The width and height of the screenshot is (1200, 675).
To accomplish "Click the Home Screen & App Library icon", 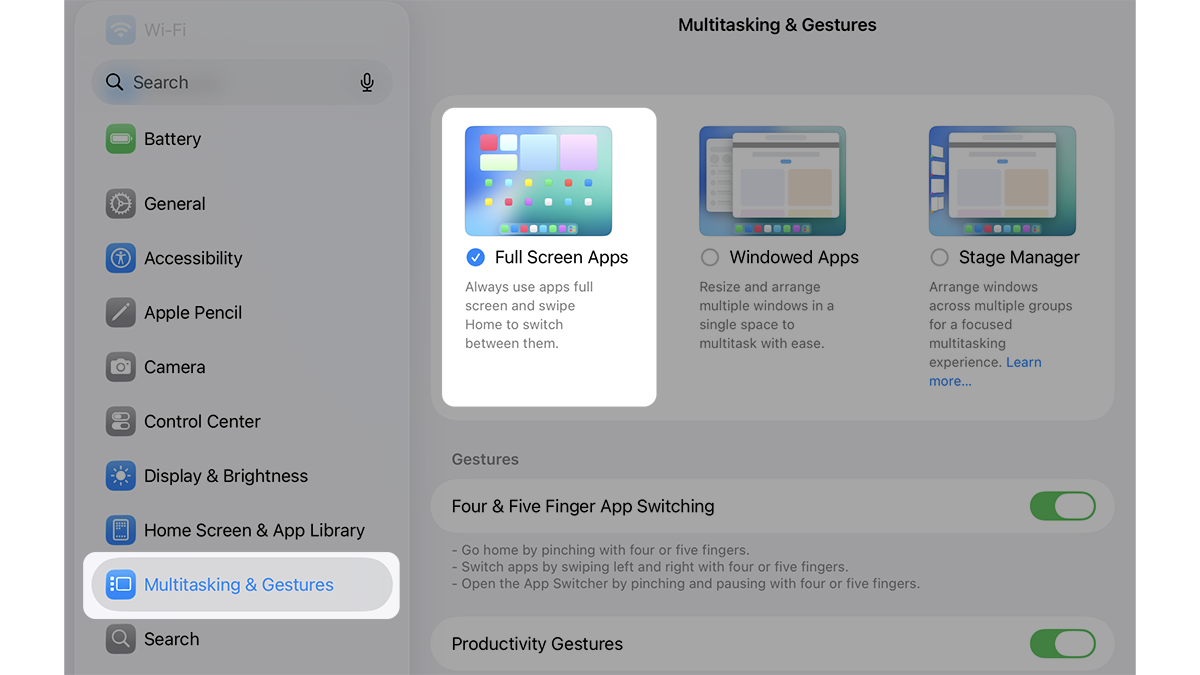I will (121, 530).
